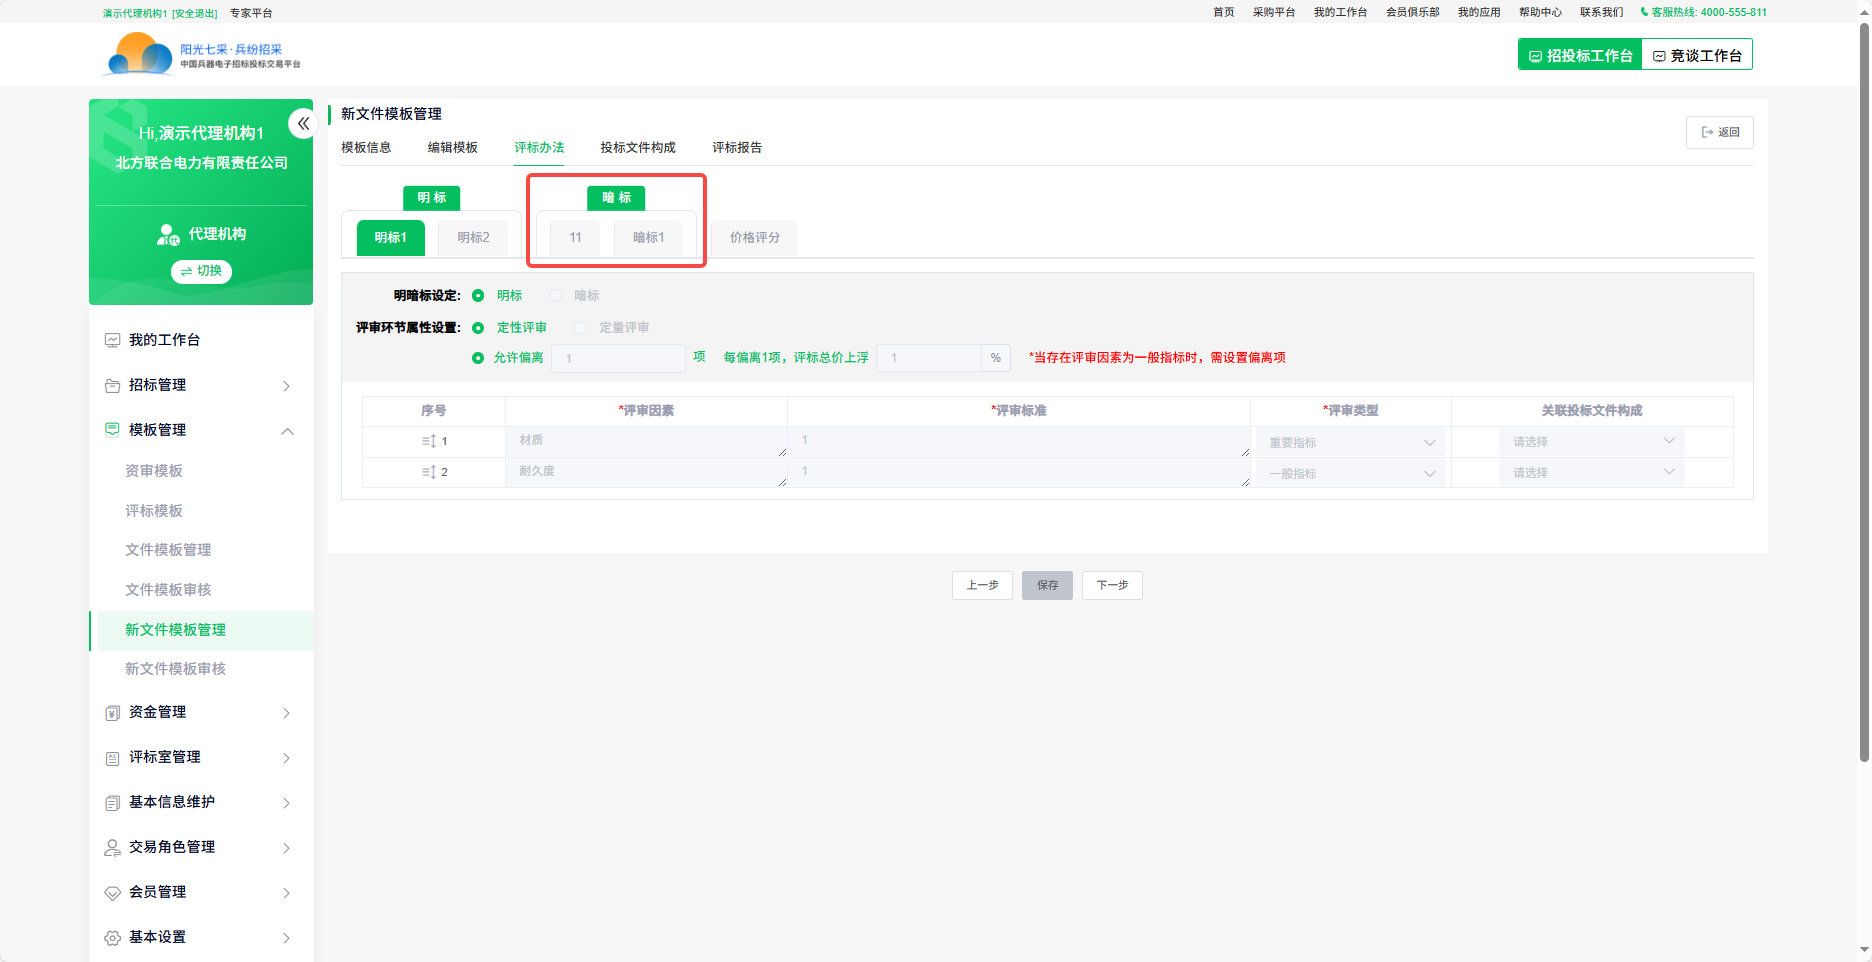The height and width of the screenshot is (962, 1872).
Task: Select the 允许偏离 radio option
Action: click(x=478, y=358)
